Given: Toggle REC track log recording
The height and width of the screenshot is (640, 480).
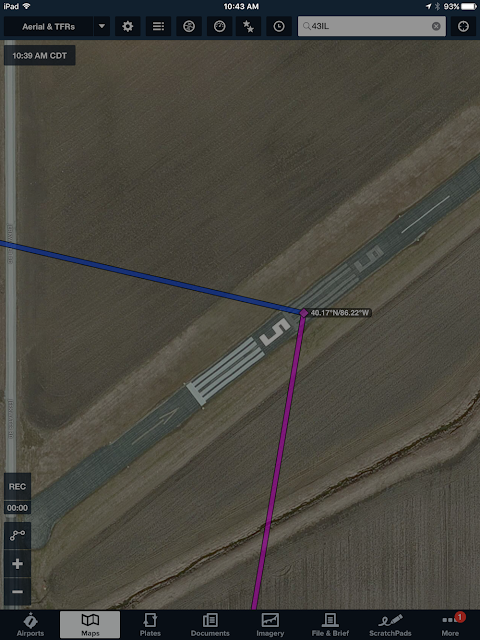Looking at the screenshot, I should pyautogui.click(x=17, y=487).
